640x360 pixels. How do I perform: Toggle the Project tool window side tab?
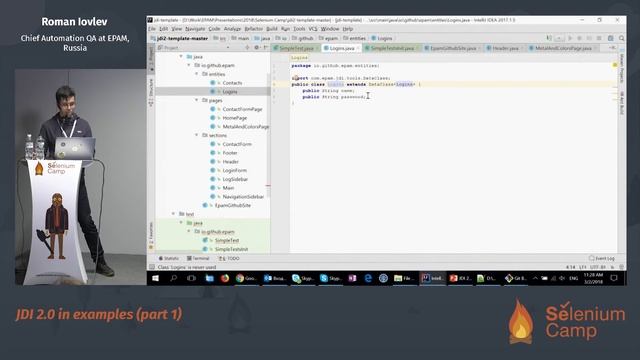tap(151, 59)
